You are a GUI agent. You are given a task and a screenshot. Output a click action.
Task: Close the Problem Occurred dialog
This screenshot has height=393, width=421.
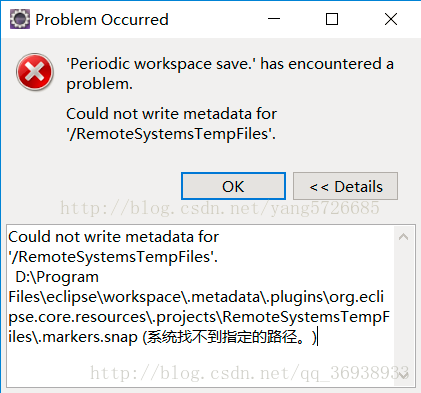pyautogui.click(x=391, y=19)
